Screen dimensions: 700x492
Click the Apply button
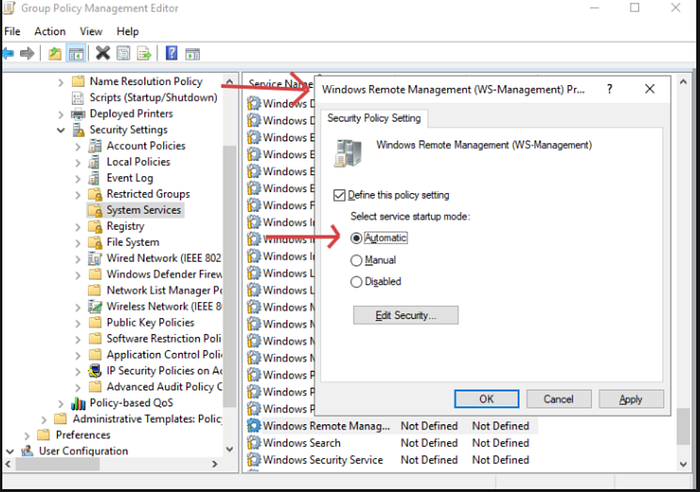pos(631,399)
